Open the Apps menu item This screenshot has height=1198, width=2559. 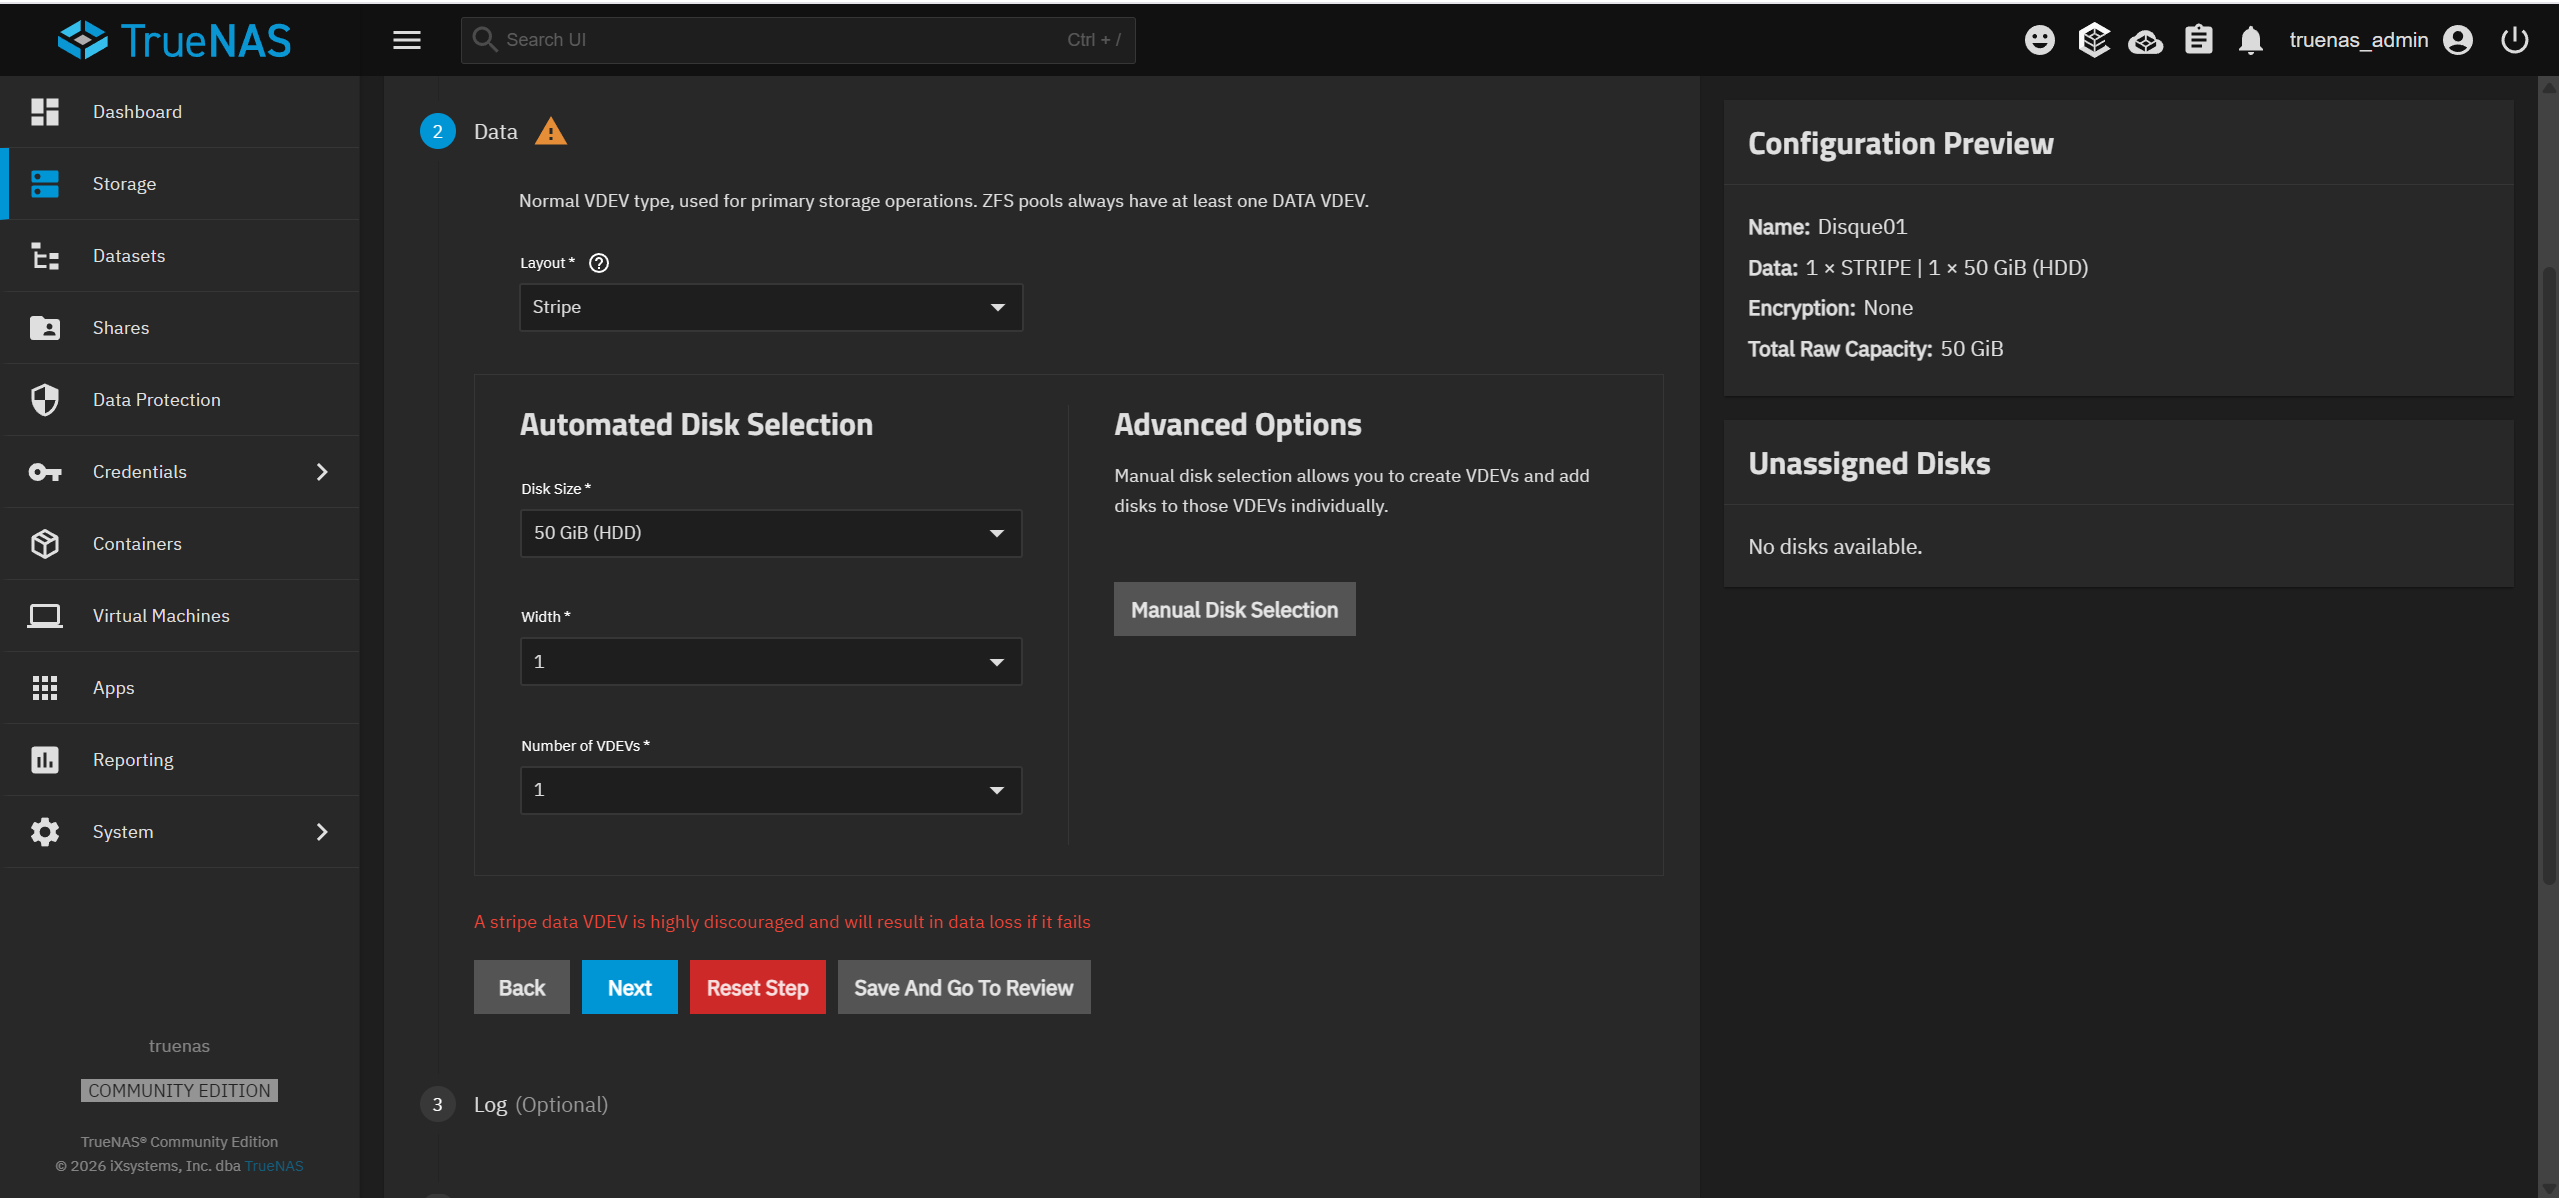click(180, 688)
